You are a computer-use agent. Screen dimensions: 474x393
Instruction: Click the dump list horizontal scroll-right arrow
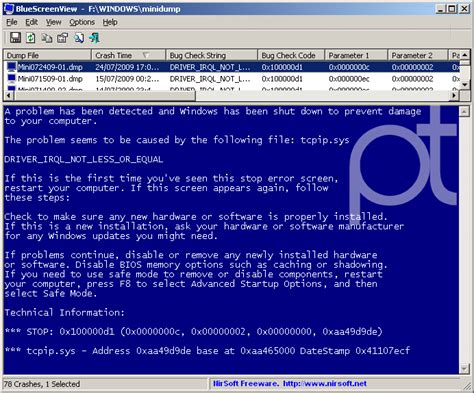click(x=454, y=95)
